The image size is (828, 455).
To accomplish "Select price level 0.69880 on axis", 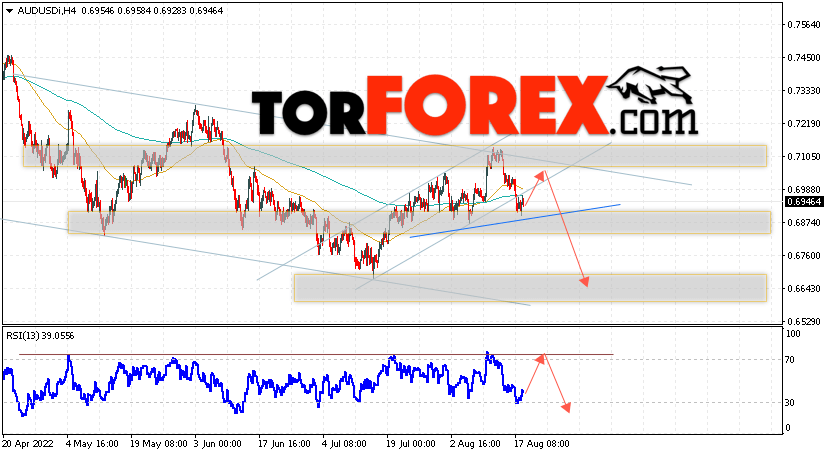I will pyautogui.click(x=805, y=189).
